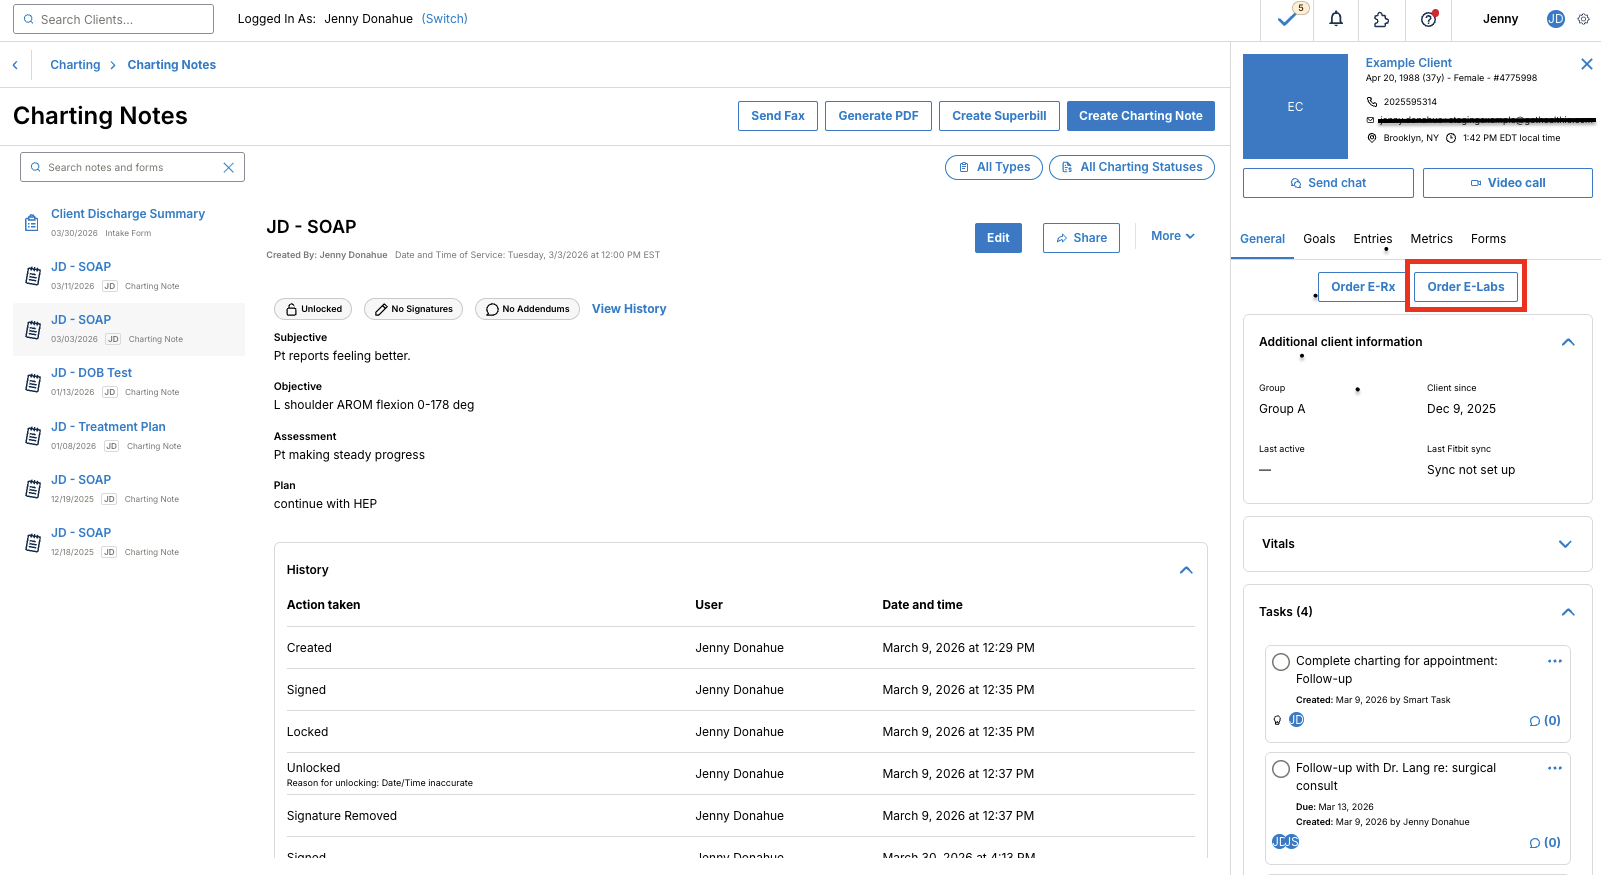This screenshot has height=875, width=1601.
Task: Open the Client Discharge Summary note
Action: point(128,214)
